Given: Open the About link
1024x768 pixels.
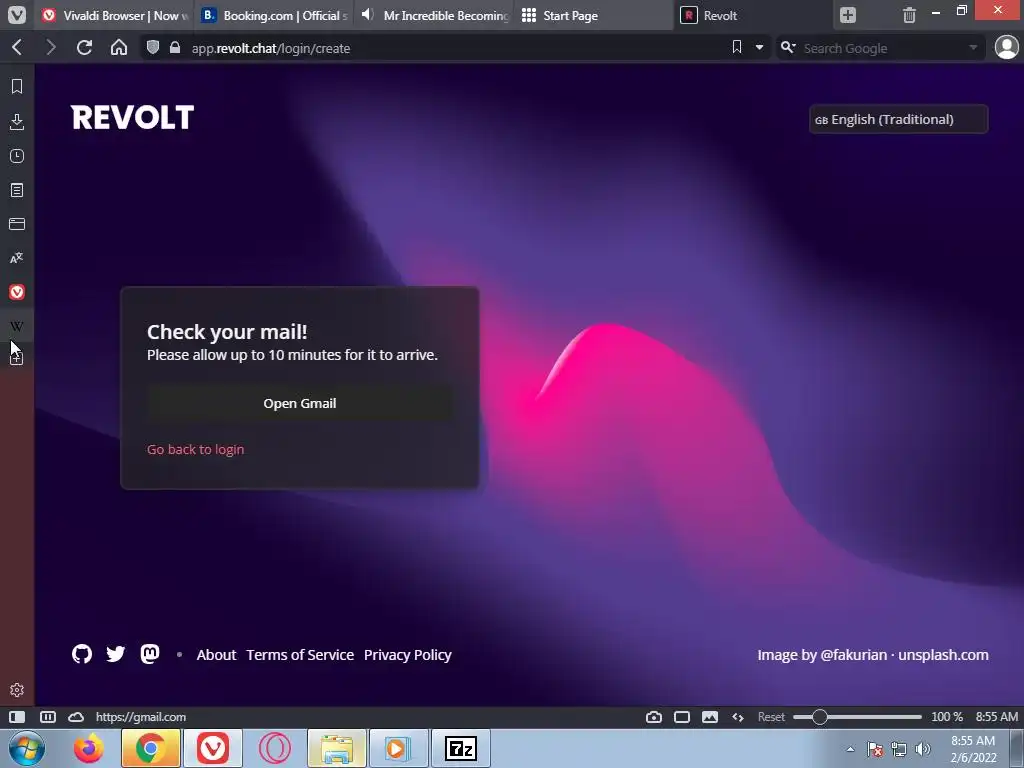Looking at the screenshot, I should [216, 655].
